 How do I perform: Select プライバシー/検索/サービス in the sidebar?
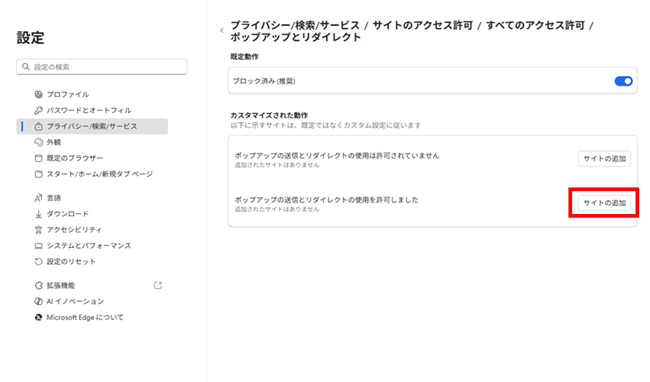(92, 126)
